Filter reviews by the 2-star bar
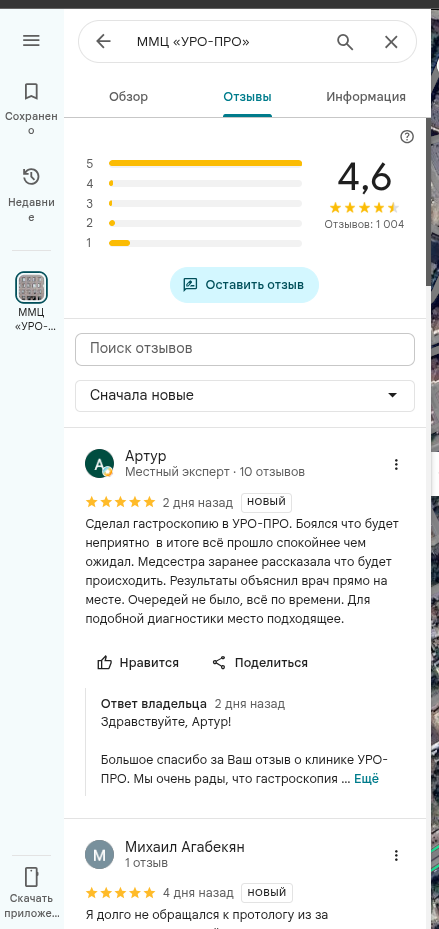The image size is (439, 929). tap(194, 223)
